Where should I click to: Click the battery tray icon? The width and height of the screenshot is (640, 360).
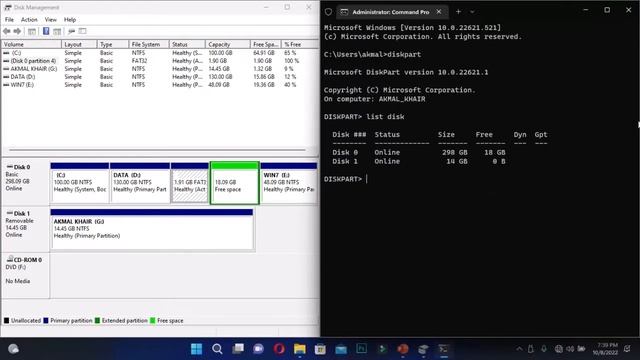tap(582, 349)
